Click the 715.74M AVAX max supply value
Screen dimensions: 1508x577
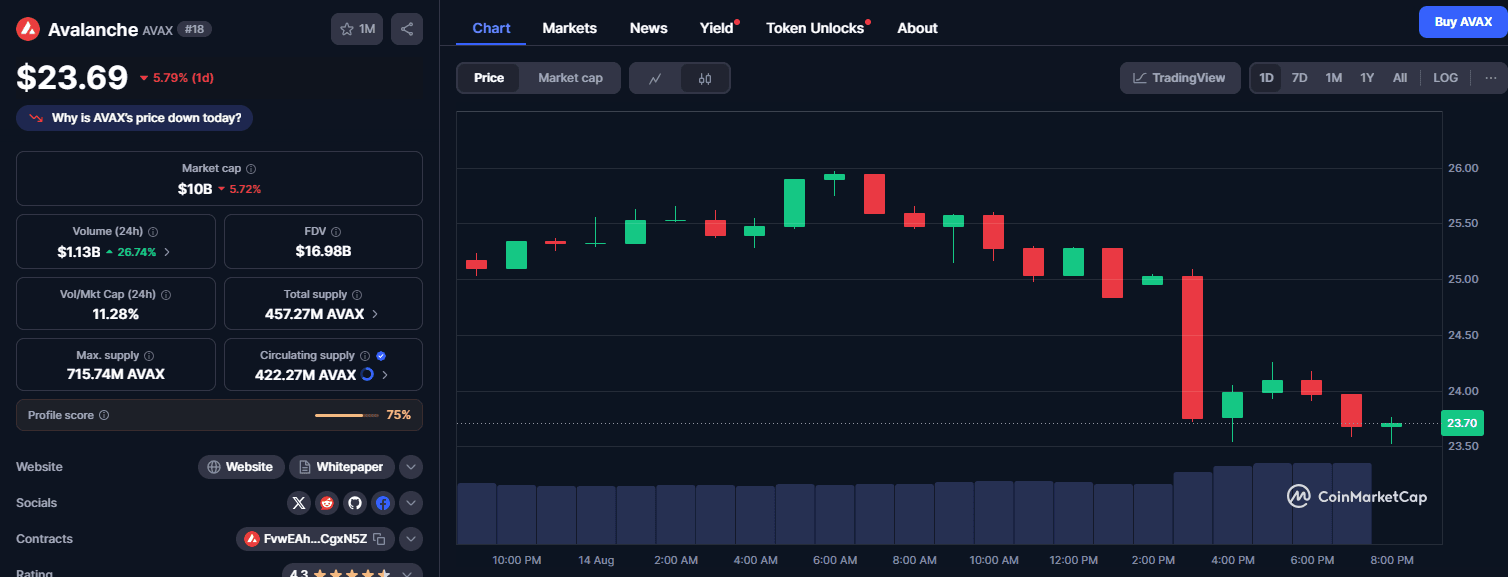point(116,374)
